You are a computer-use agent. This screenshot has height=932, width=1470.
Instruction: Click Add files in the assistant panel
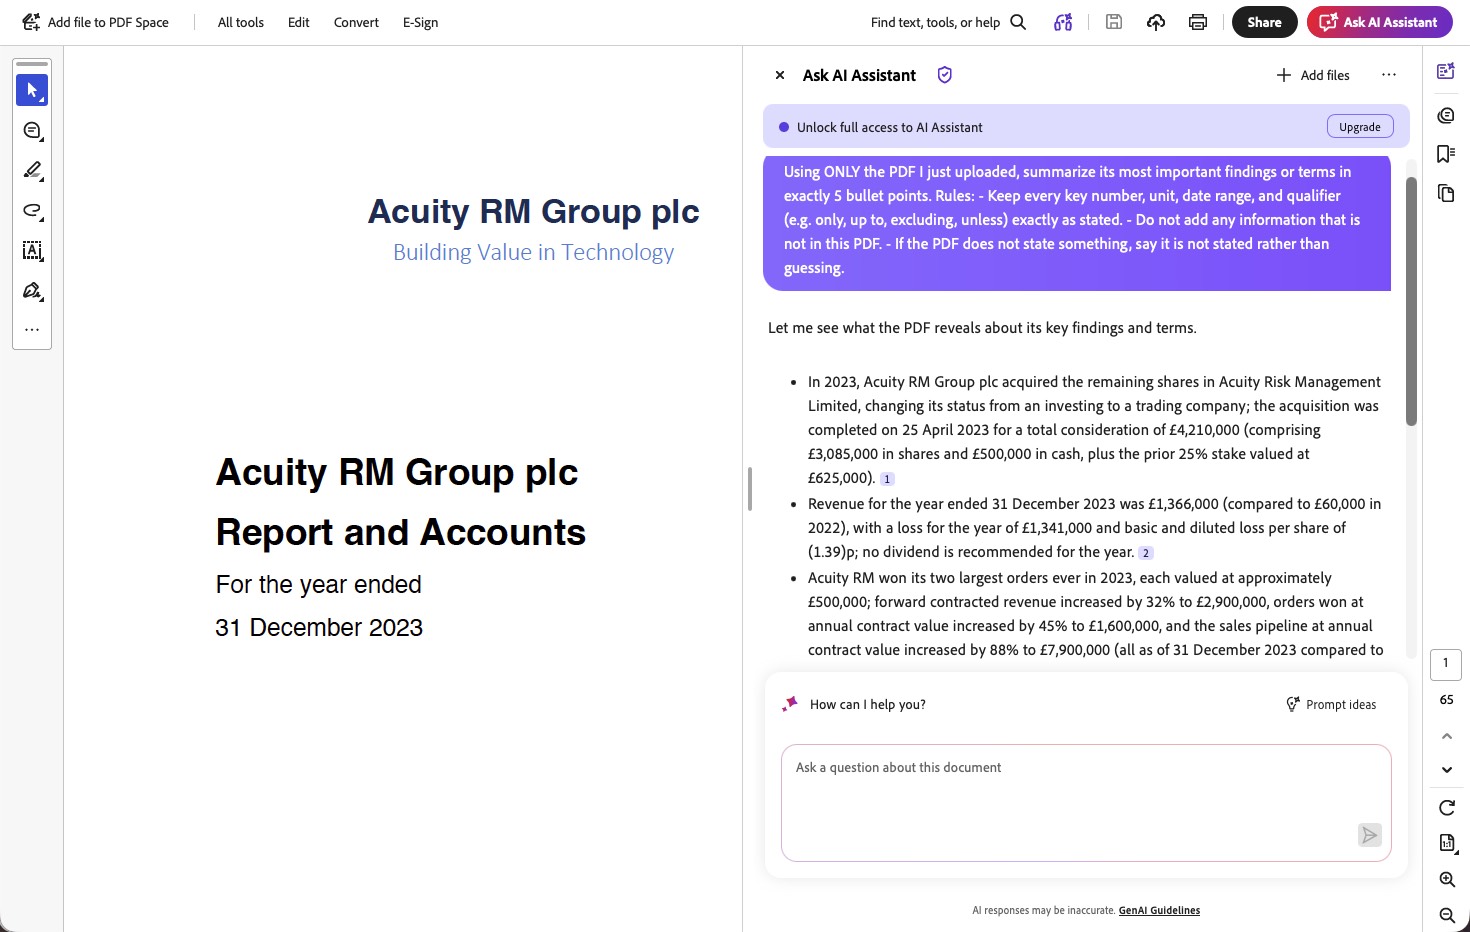coord(1313,75)
